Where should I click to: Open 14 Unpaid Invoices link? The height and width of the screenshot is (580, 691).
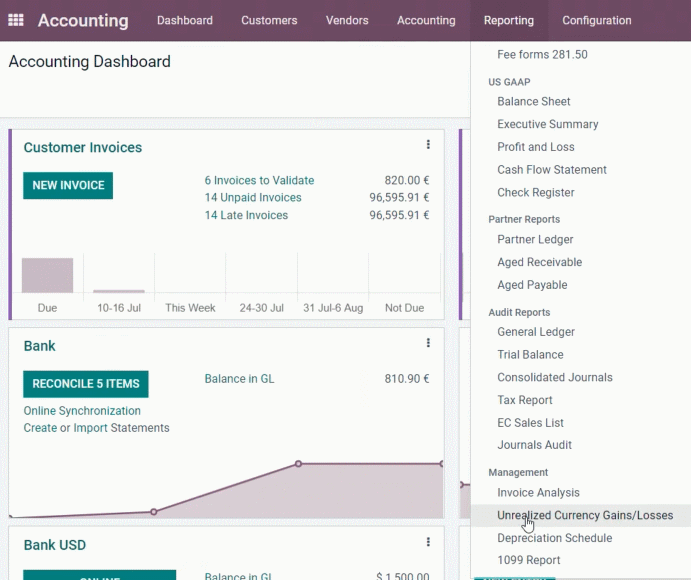[253, 197]
